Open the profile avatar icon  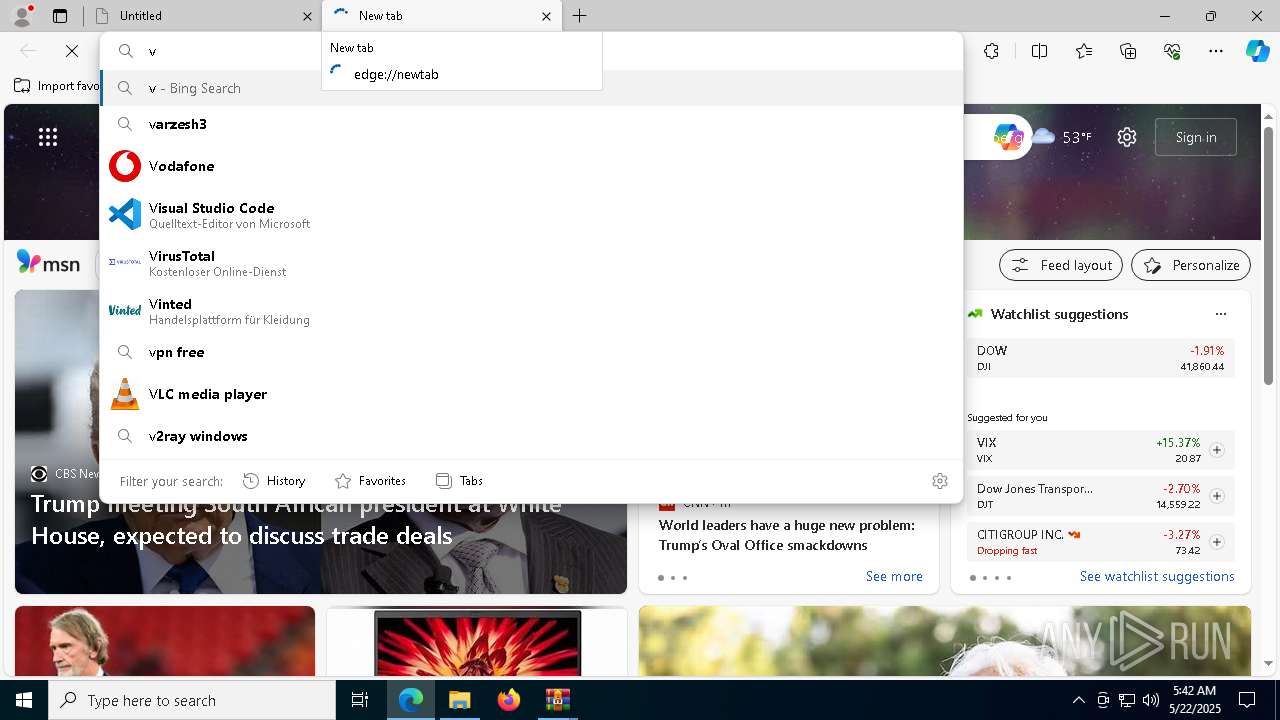click(x=21, y=16)
